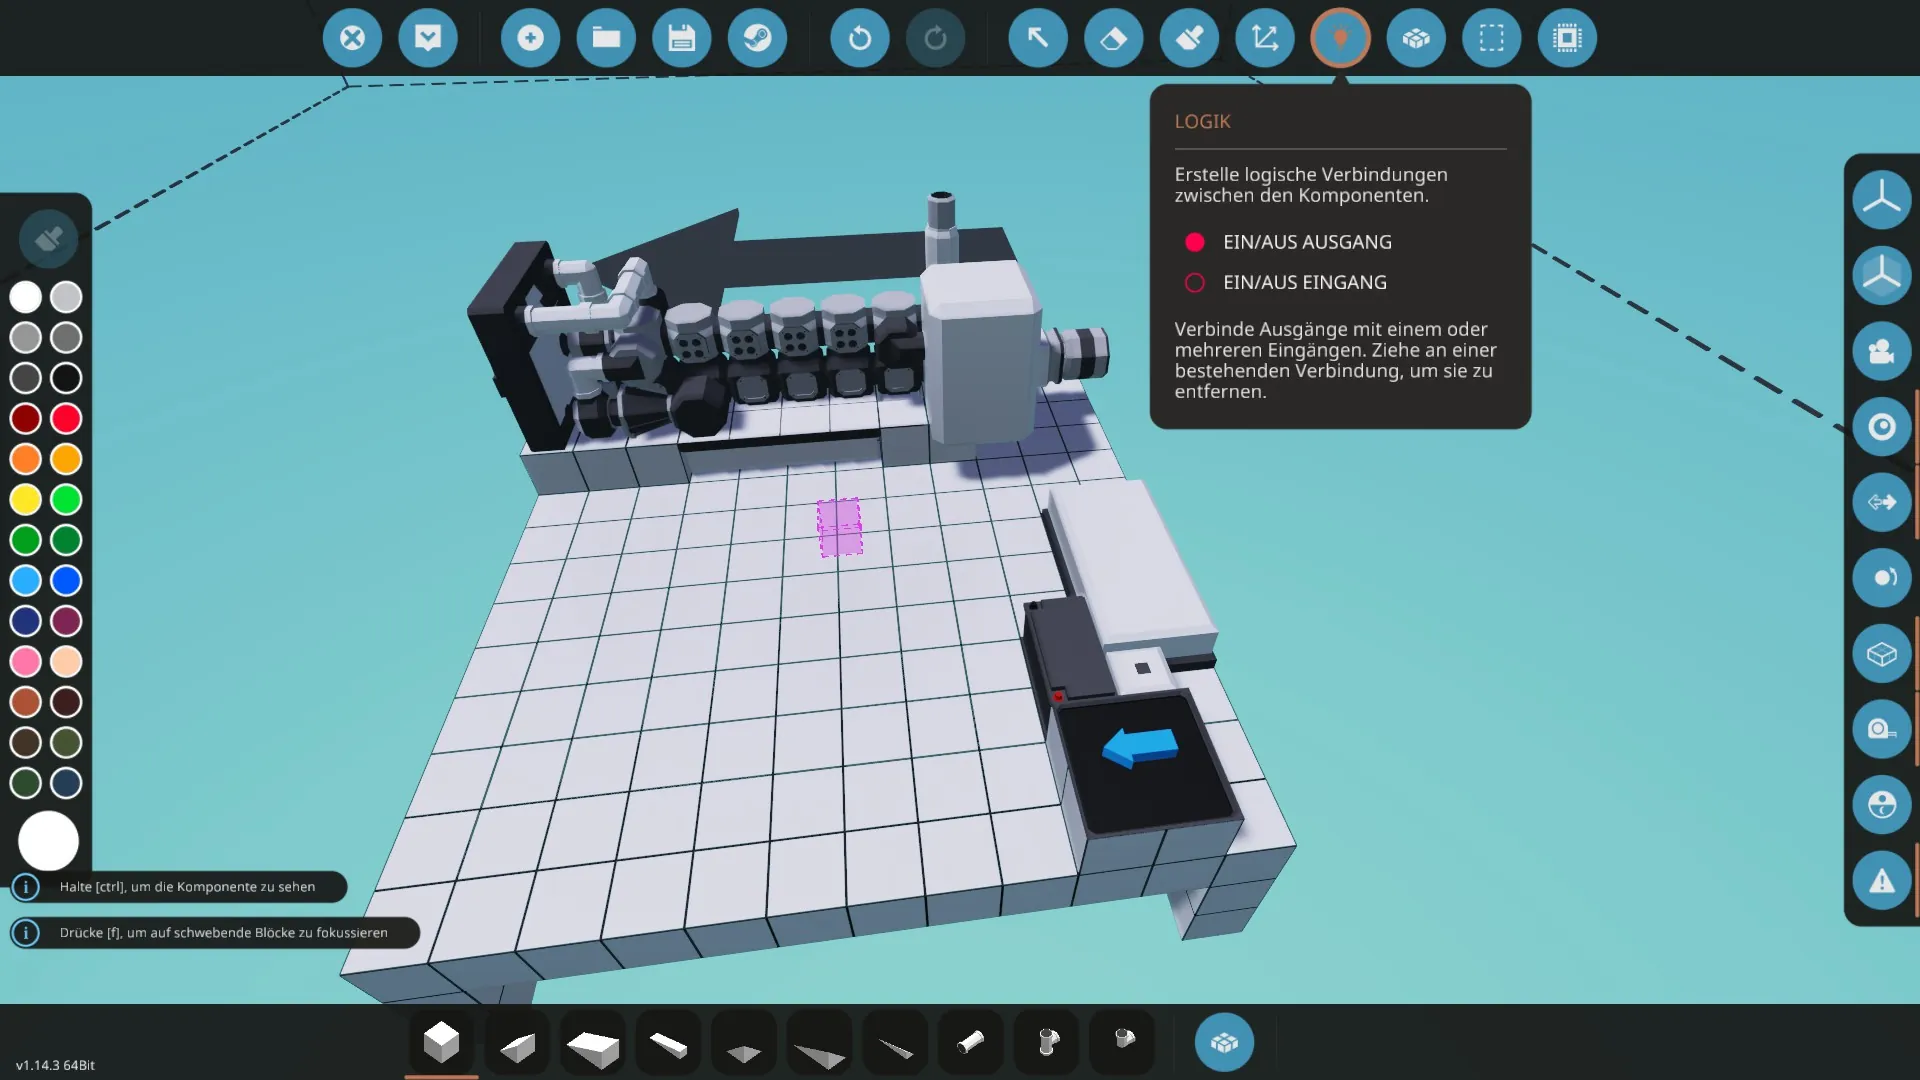Open the component inventory at bottom bar

click(1224, 1043)
